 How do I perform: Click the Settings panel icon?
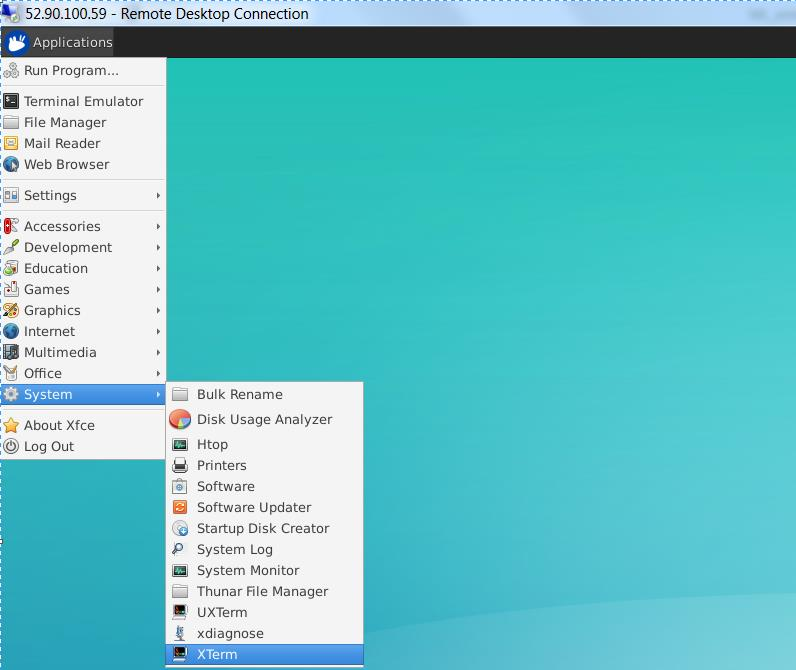tap(11, 195)
